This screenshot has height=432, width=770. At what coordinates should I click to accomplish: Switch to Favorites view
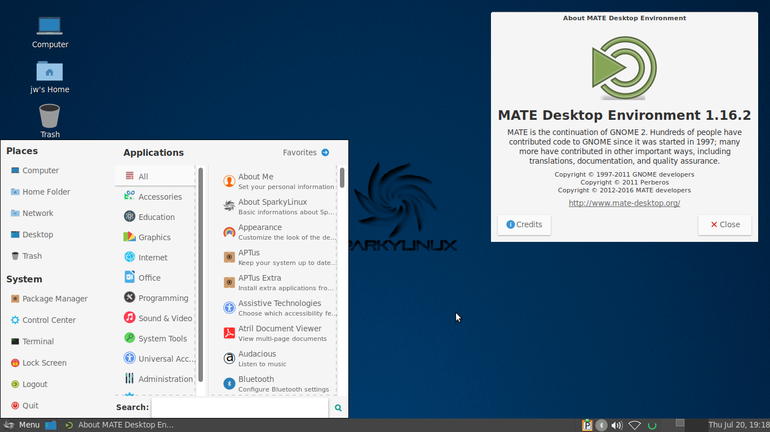300,153
